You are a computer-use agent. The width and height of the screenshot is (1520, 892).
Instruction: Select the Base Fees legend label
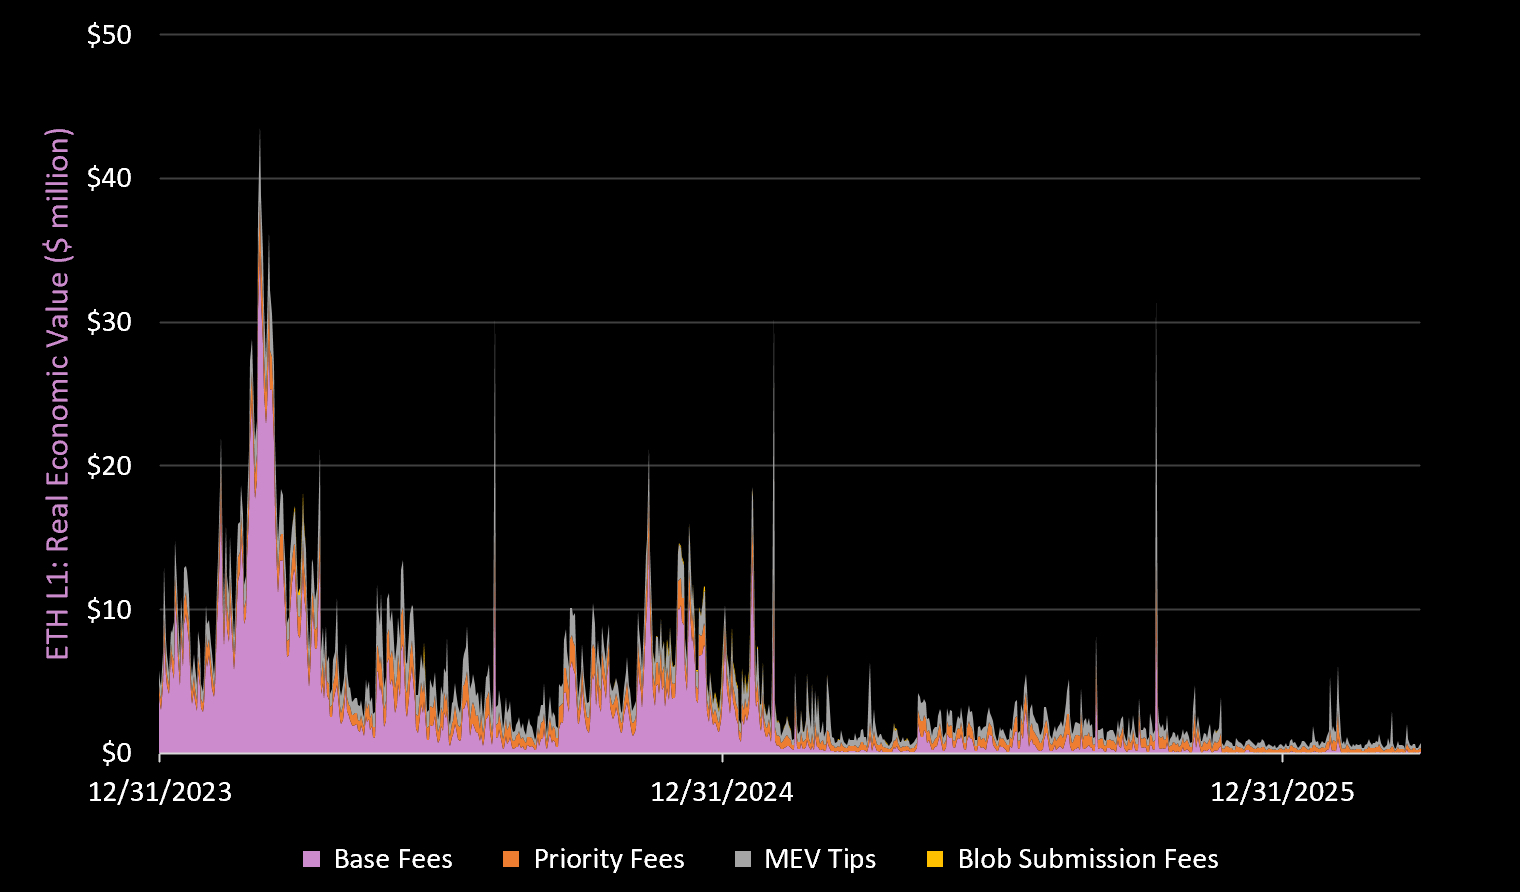pyautogui.click(x=393, y=859)
